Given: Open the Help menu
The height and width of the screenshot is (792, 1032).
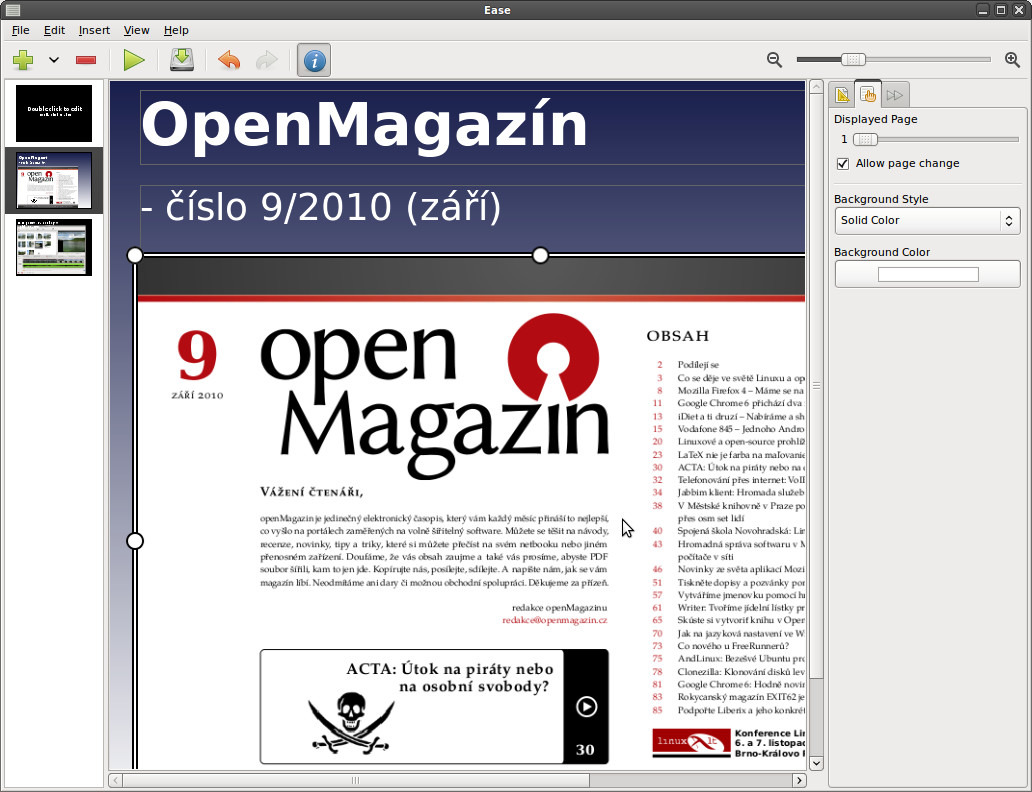Looking at the screenshot, I should (x=176, y=30).
